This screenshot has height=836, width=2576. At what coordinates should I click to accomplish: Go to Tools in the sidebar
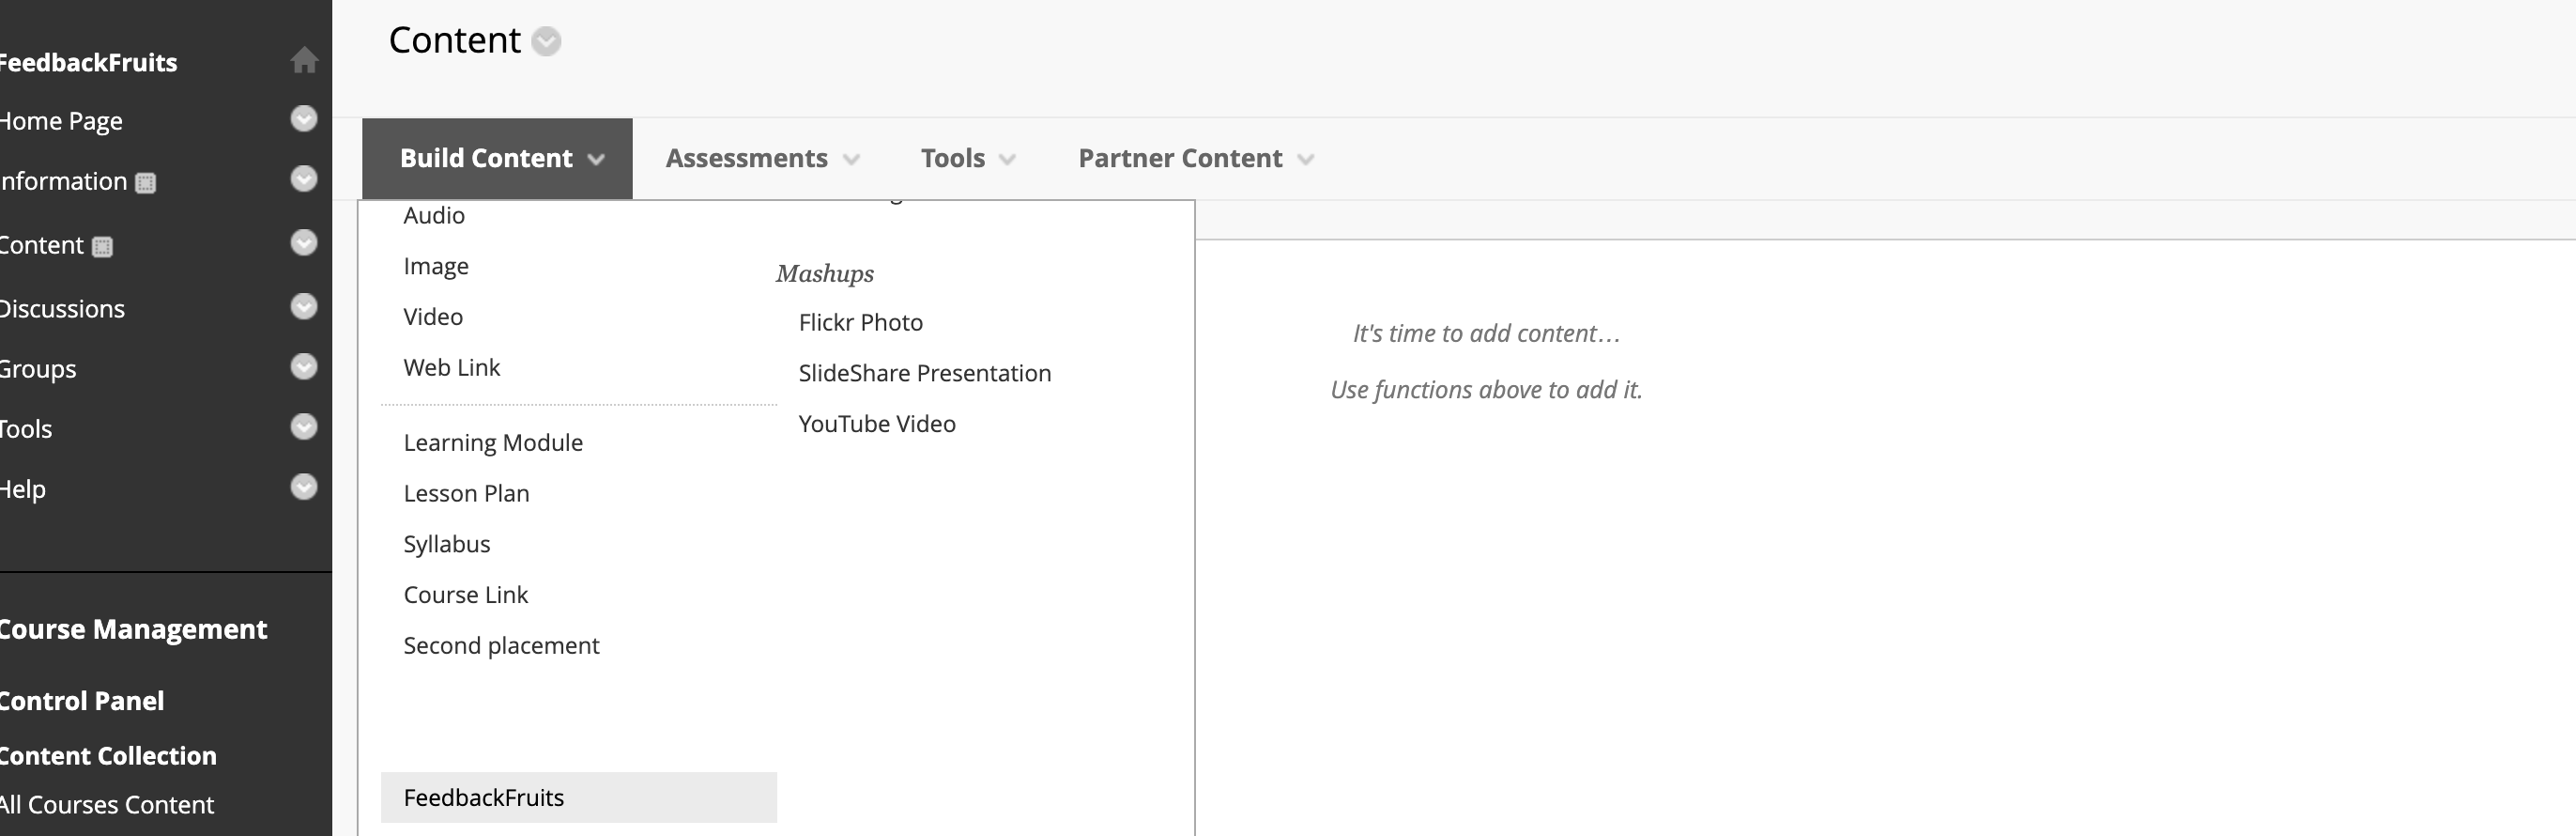coord(26,429)
